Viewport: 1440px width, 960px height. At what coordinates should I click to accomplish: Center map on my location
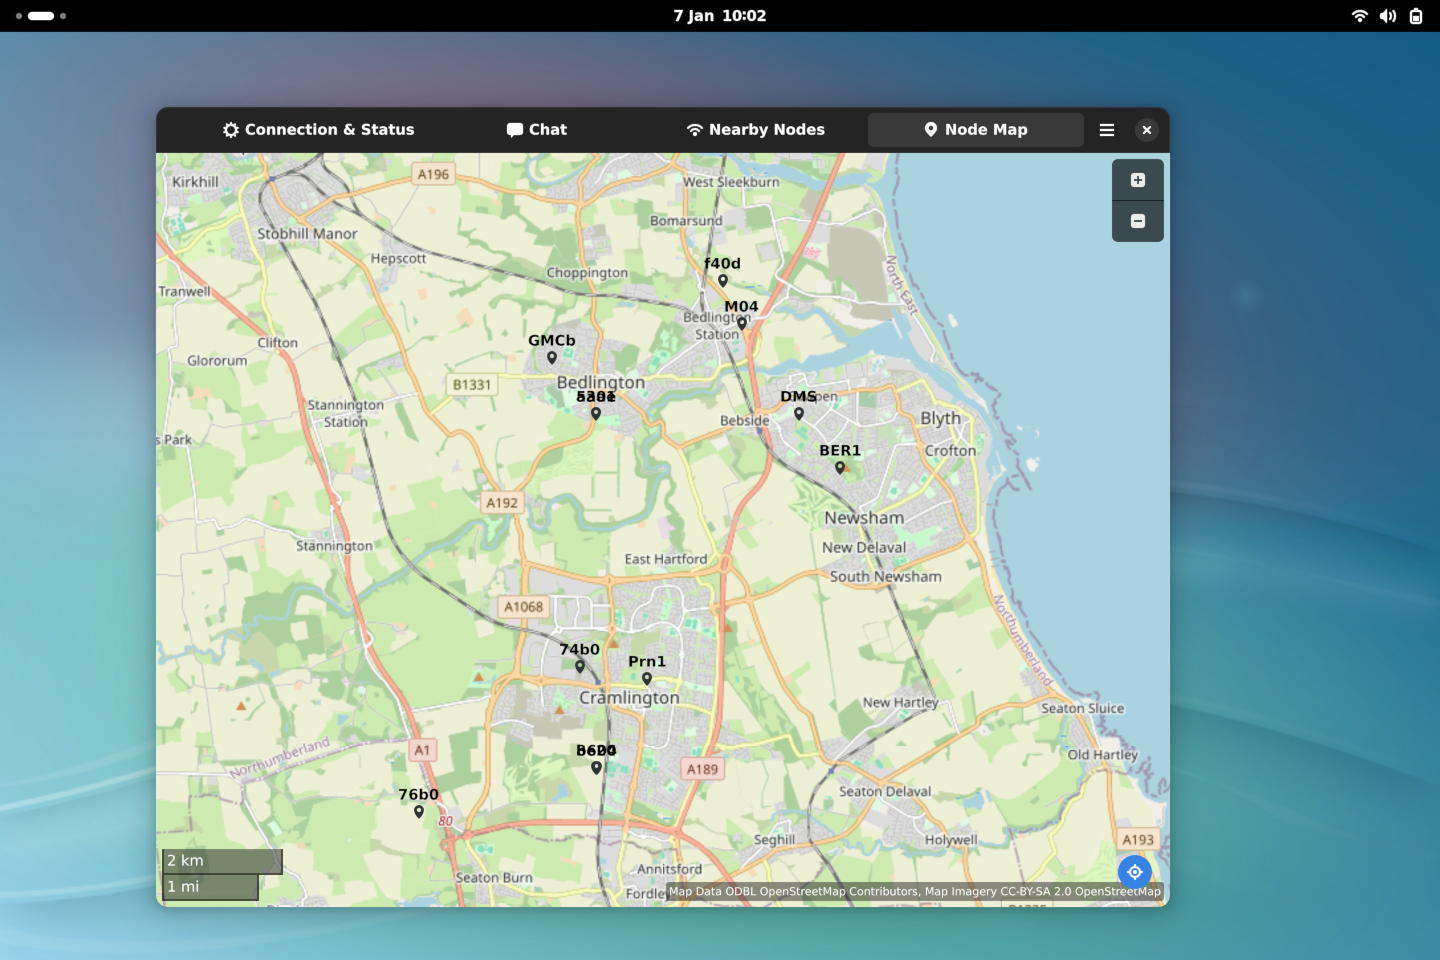tap(1135, 872)
